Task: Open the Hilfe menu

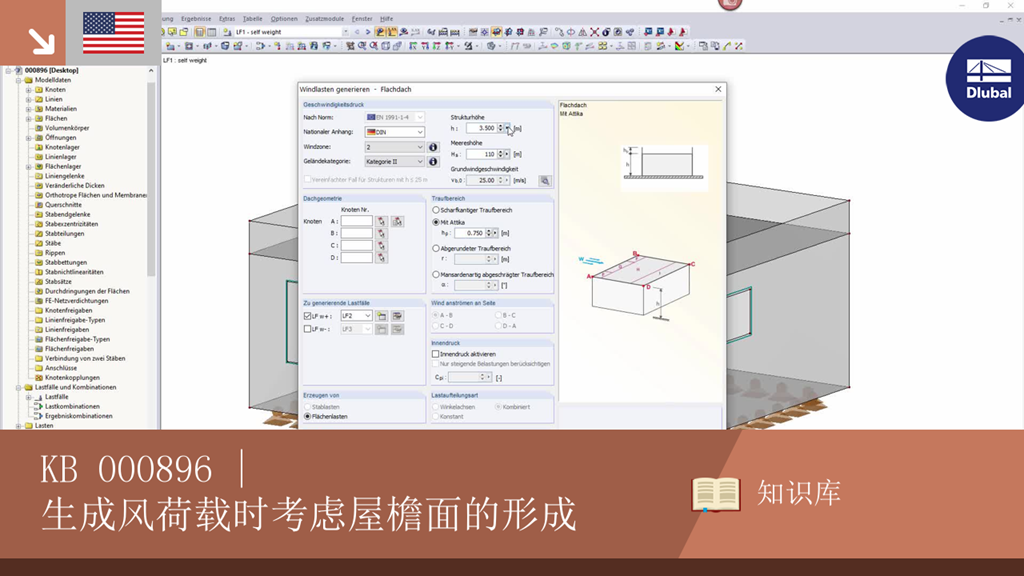Action: click(387, 19)
